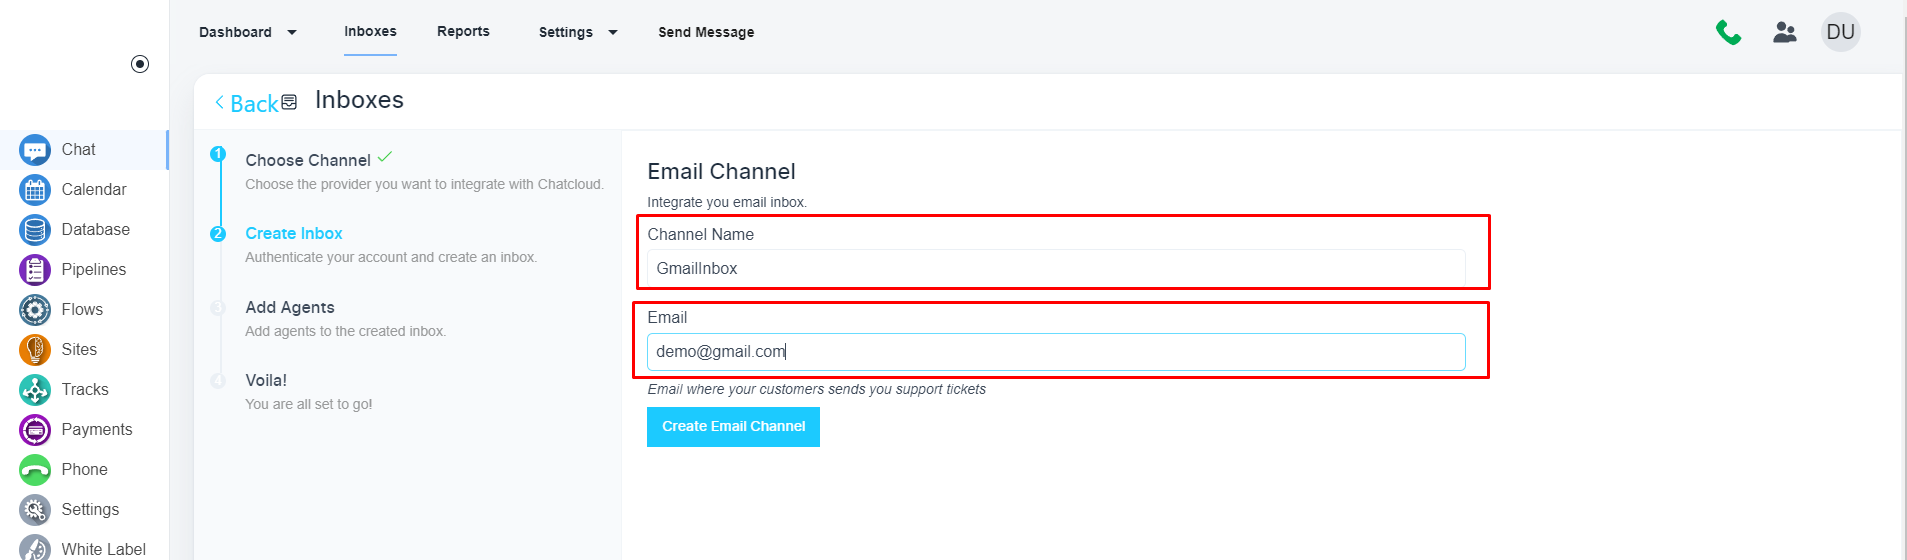This screenshot has height=560, width=1907.
Task: Open the DU user avatar menu
Action: coord(1840,32)
